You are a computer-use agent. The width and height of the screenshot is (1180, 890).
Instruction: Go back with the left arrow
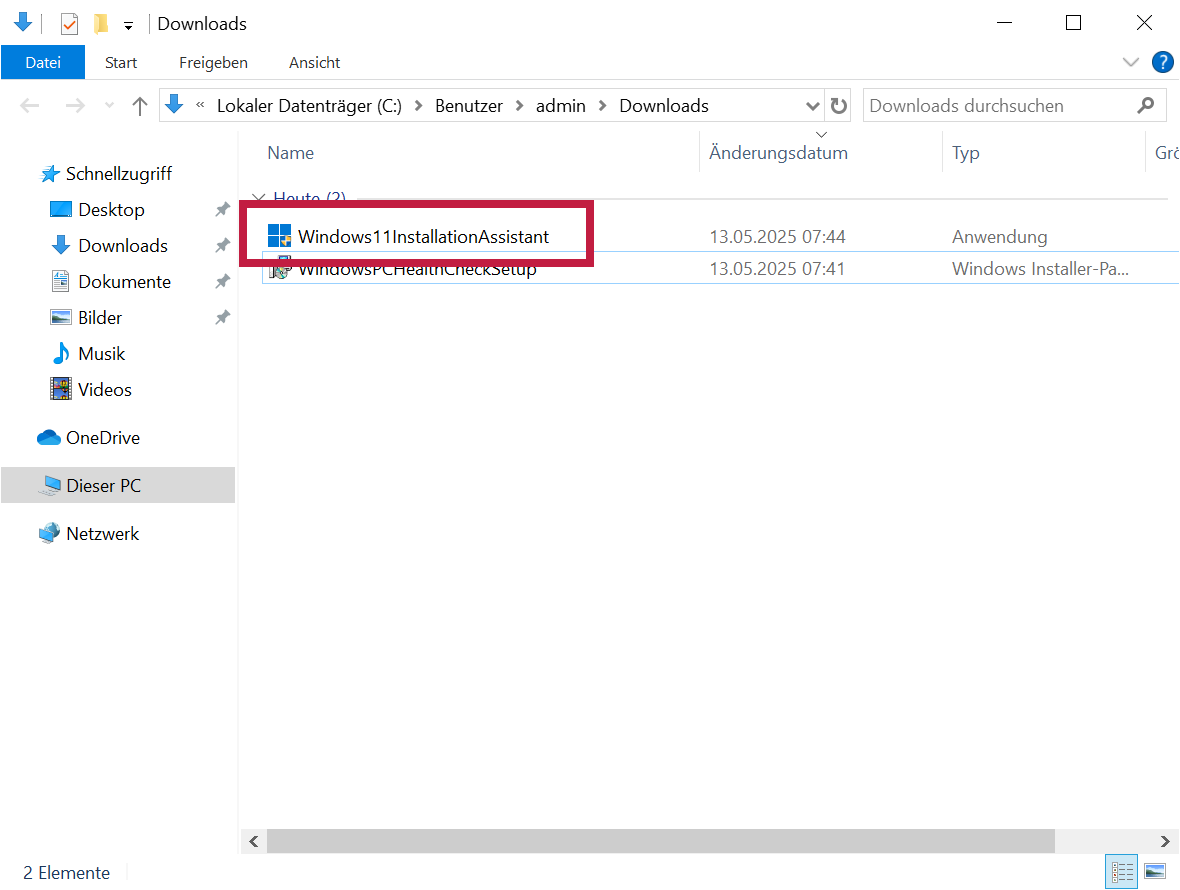(x=29, y=105)
